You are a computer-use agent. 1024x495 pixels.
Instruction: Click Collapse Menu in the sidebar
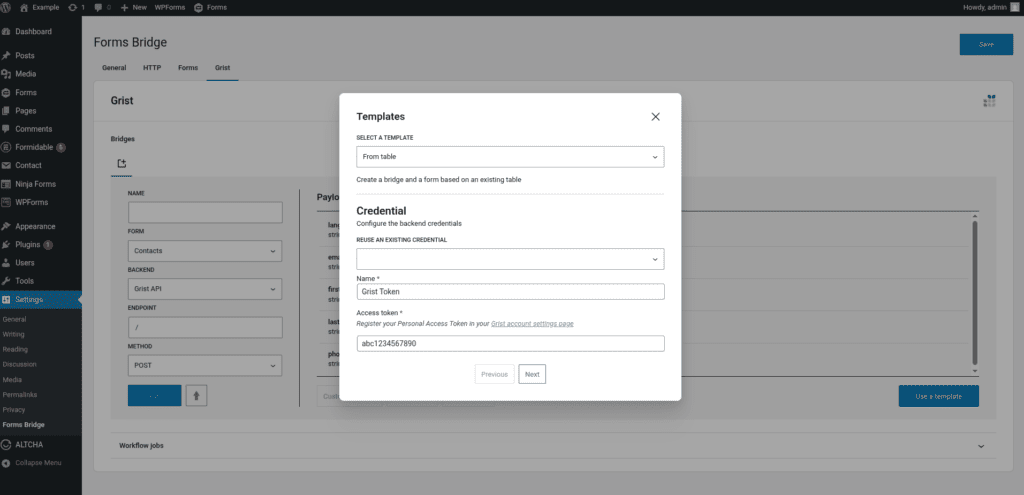pyautogui.click(x=40, y=462)
